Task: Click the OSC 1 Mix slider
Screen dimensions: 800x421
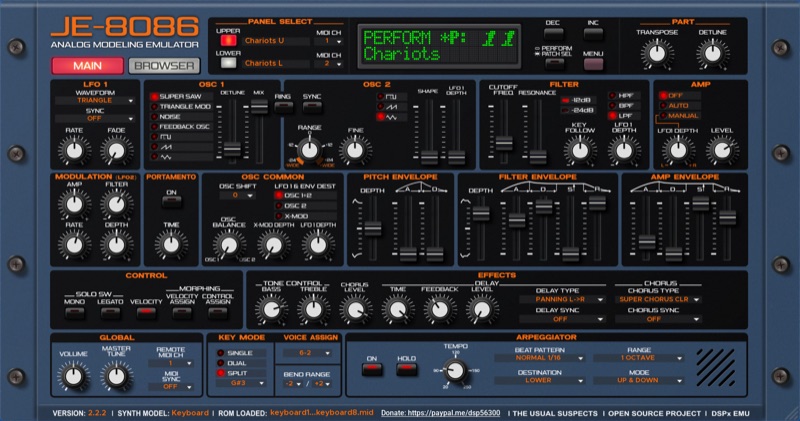Action: pyautogui.click(x=259, y=107)
